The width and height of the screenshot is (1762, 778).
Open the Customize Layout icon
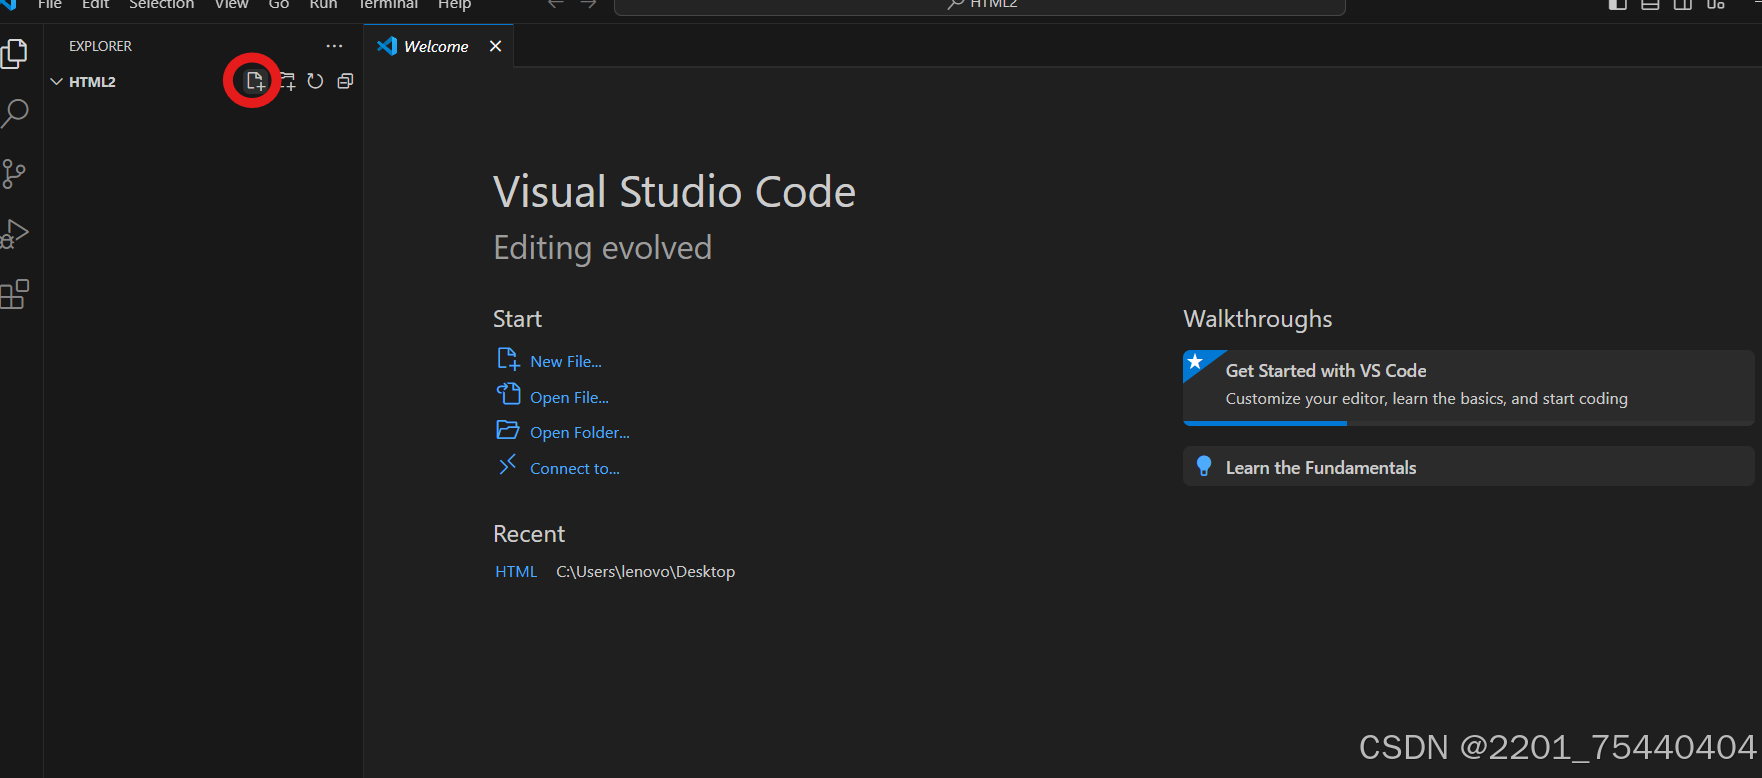click(1716, 4)
